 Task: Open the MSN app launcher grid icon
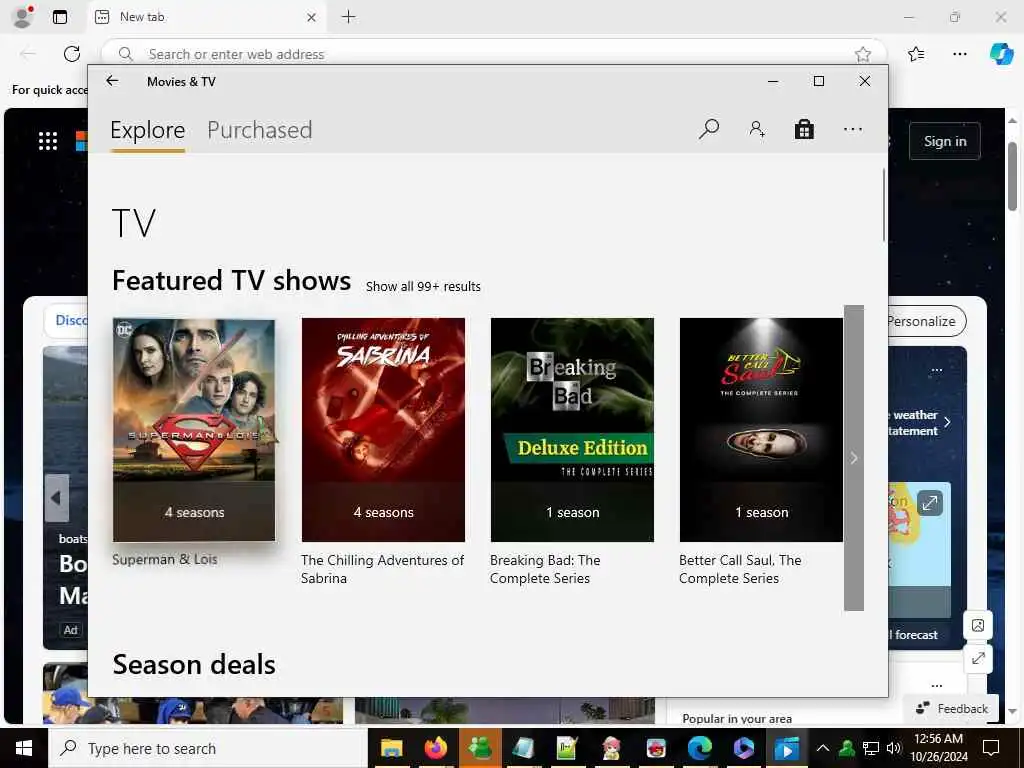click(x=48, y=140)
